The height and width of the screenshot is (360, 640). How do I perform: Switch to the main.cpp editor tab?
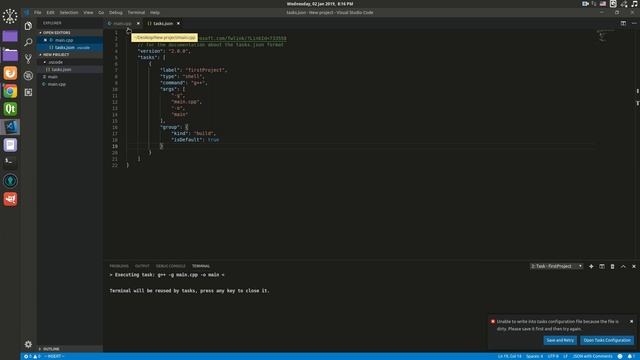point(122,23)
